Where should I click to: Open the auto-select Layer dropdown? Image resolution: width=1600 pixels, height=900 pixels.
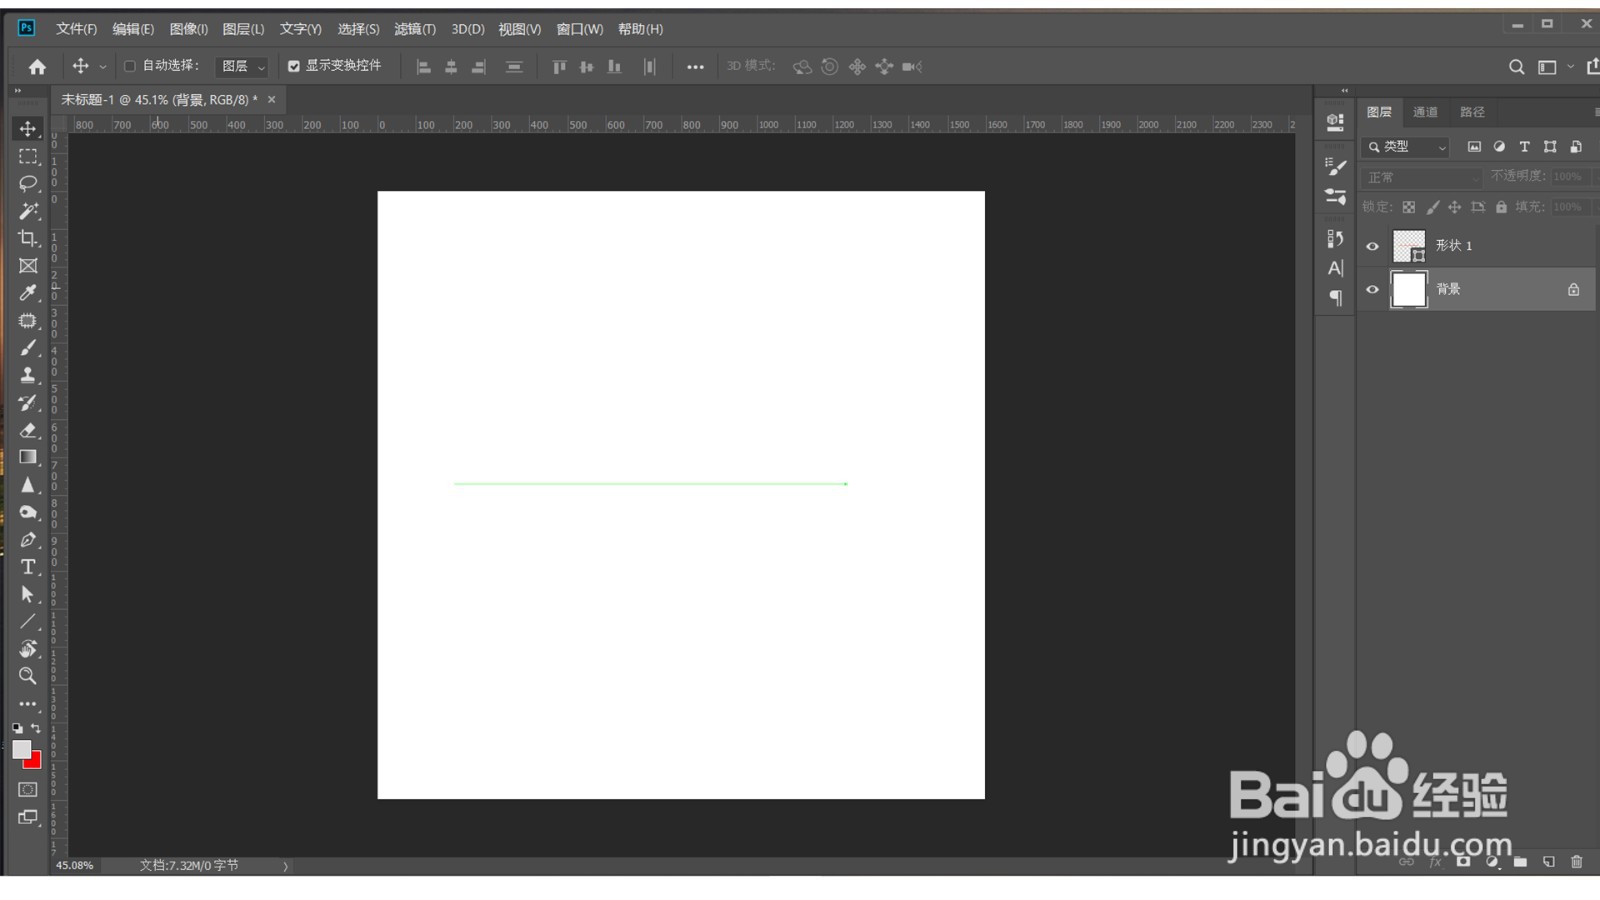(243, 66)
